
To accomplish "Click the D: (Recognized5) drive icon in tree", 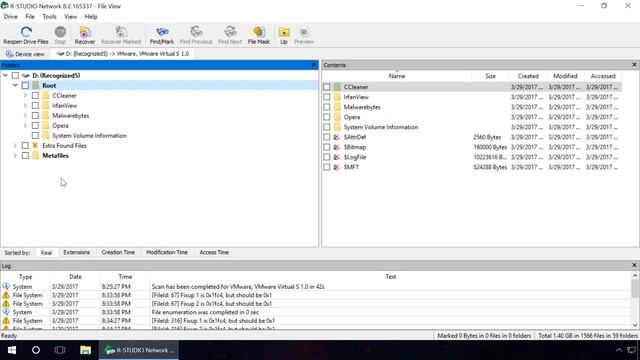I will 26,76.
